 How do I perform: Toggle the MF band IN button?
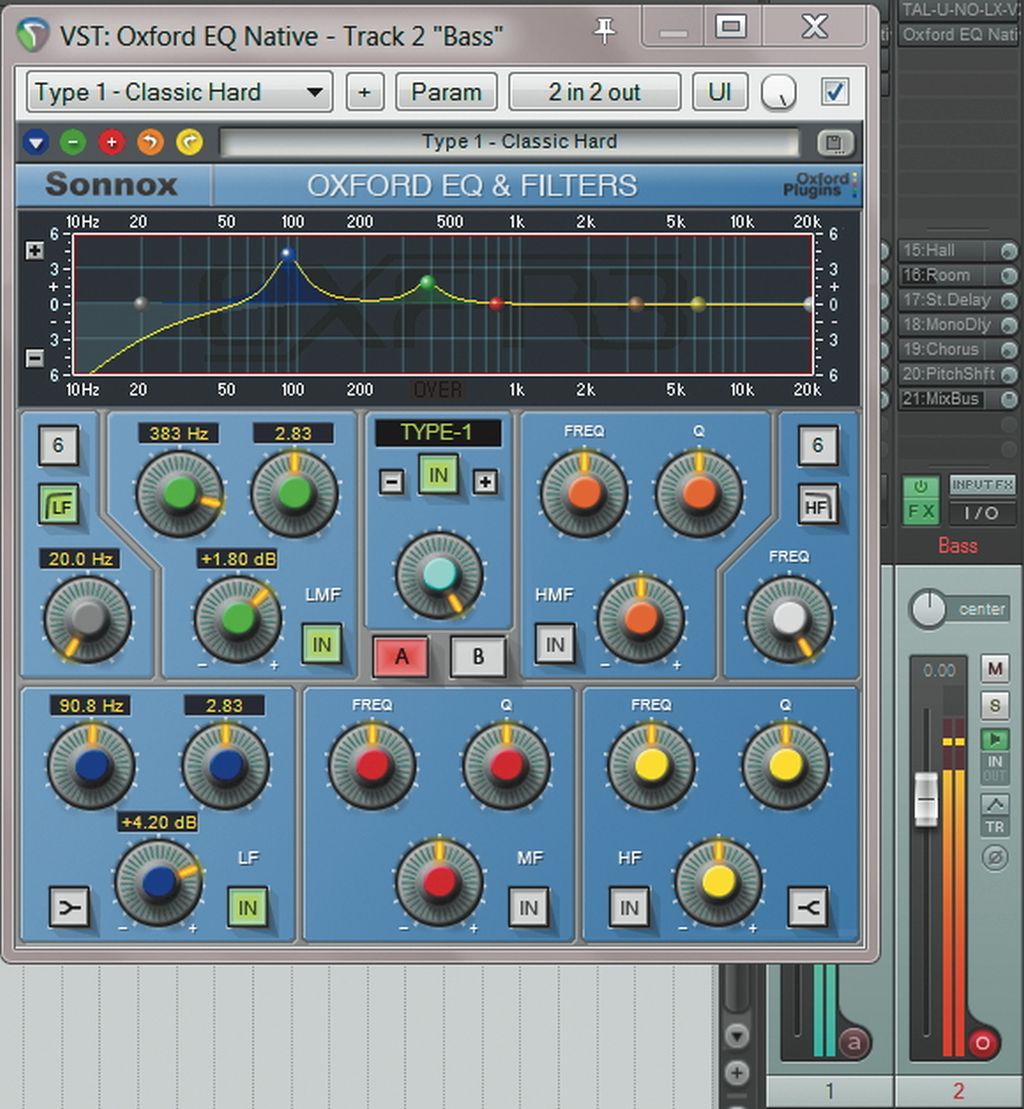click(529, 907)
